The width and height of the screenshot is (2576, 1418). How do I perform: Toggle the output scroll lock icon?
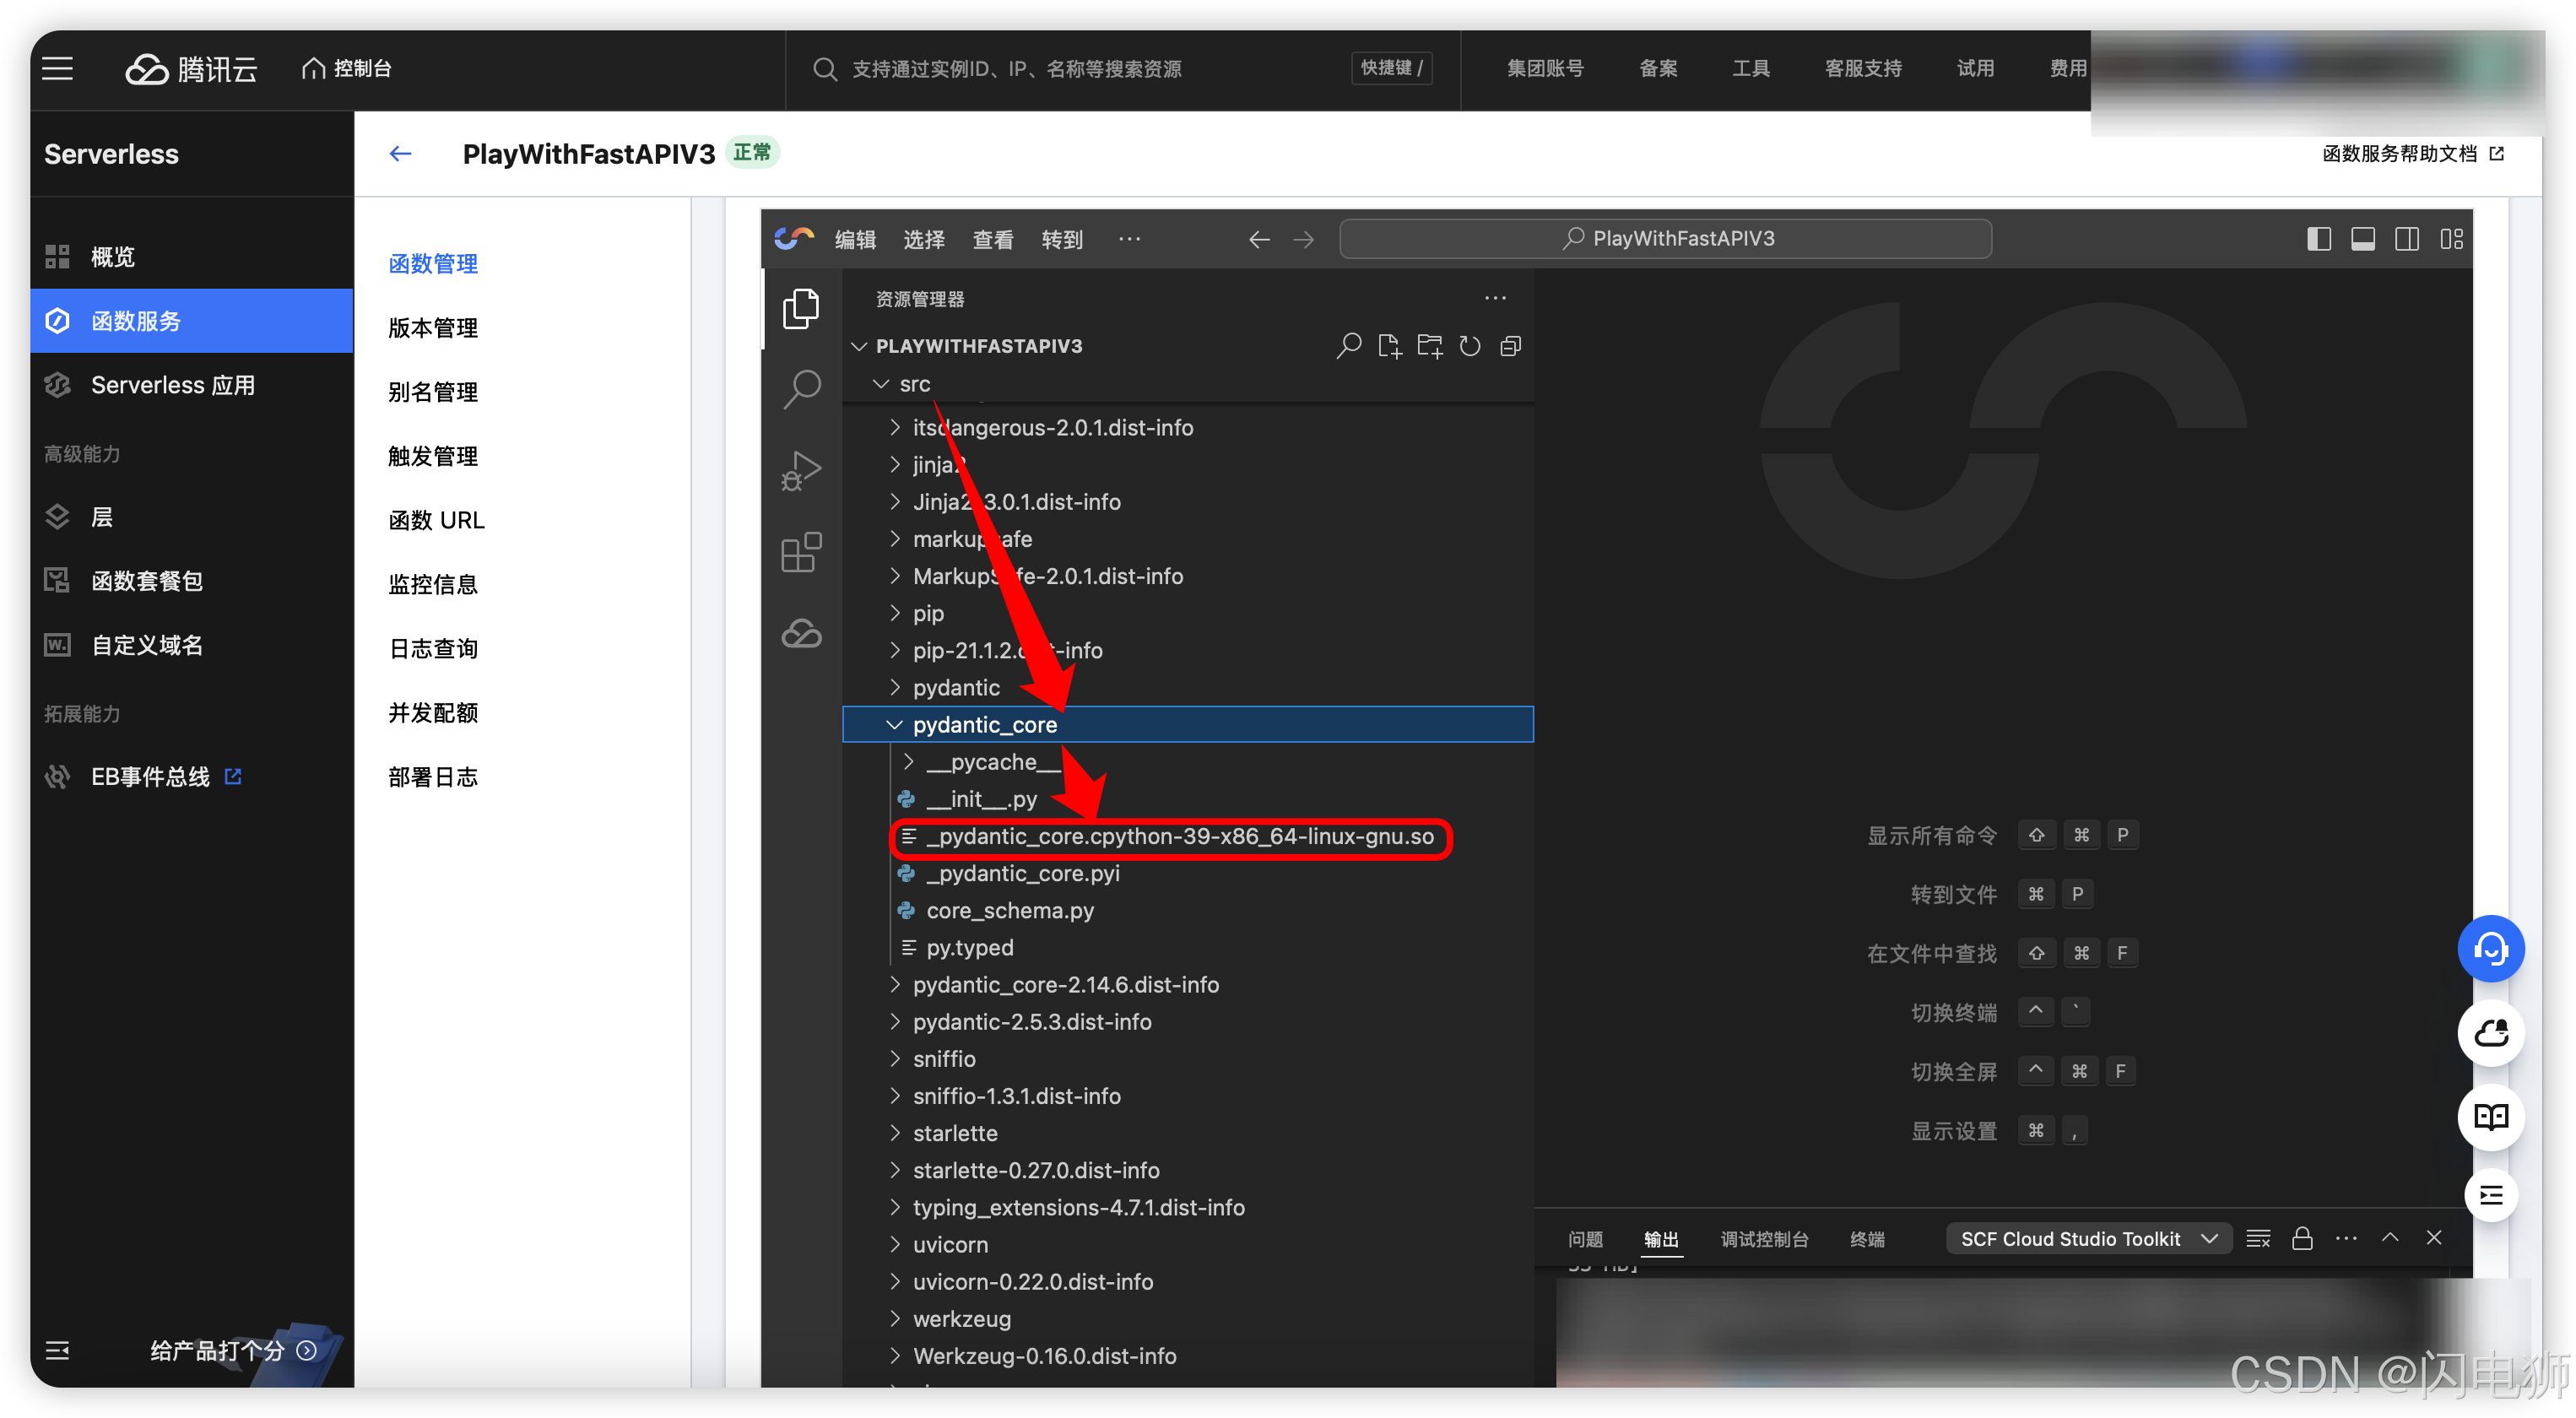[2302, 1239]
